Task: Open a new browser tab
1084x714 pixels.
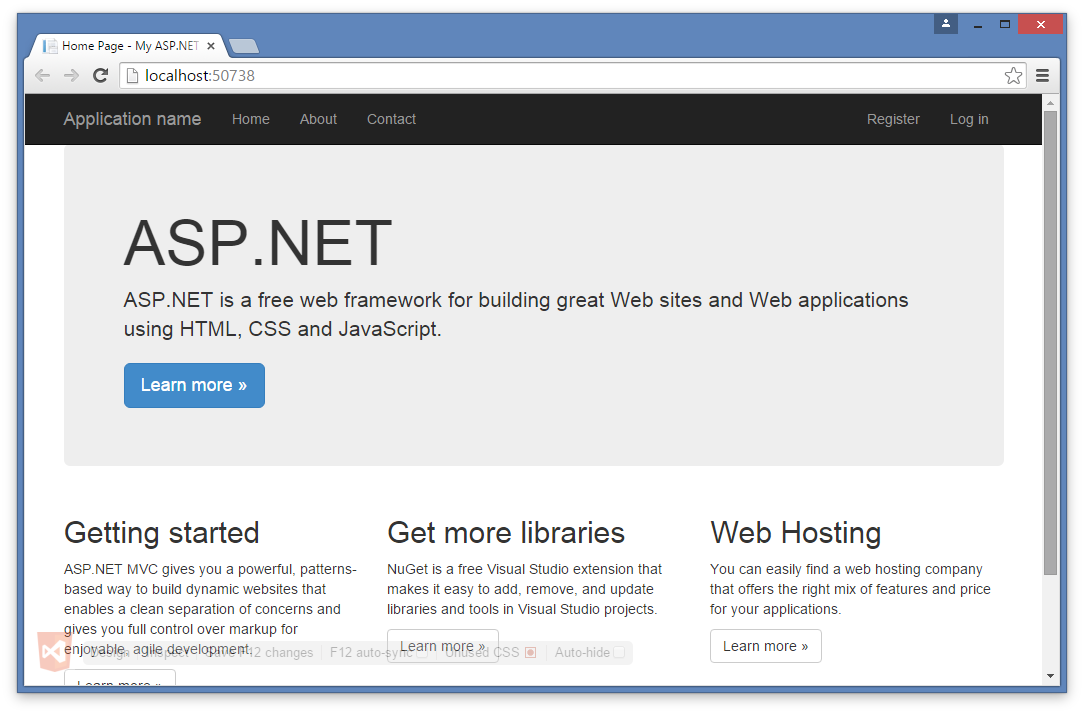Action: pyautogui.click(x=243, y=46)
